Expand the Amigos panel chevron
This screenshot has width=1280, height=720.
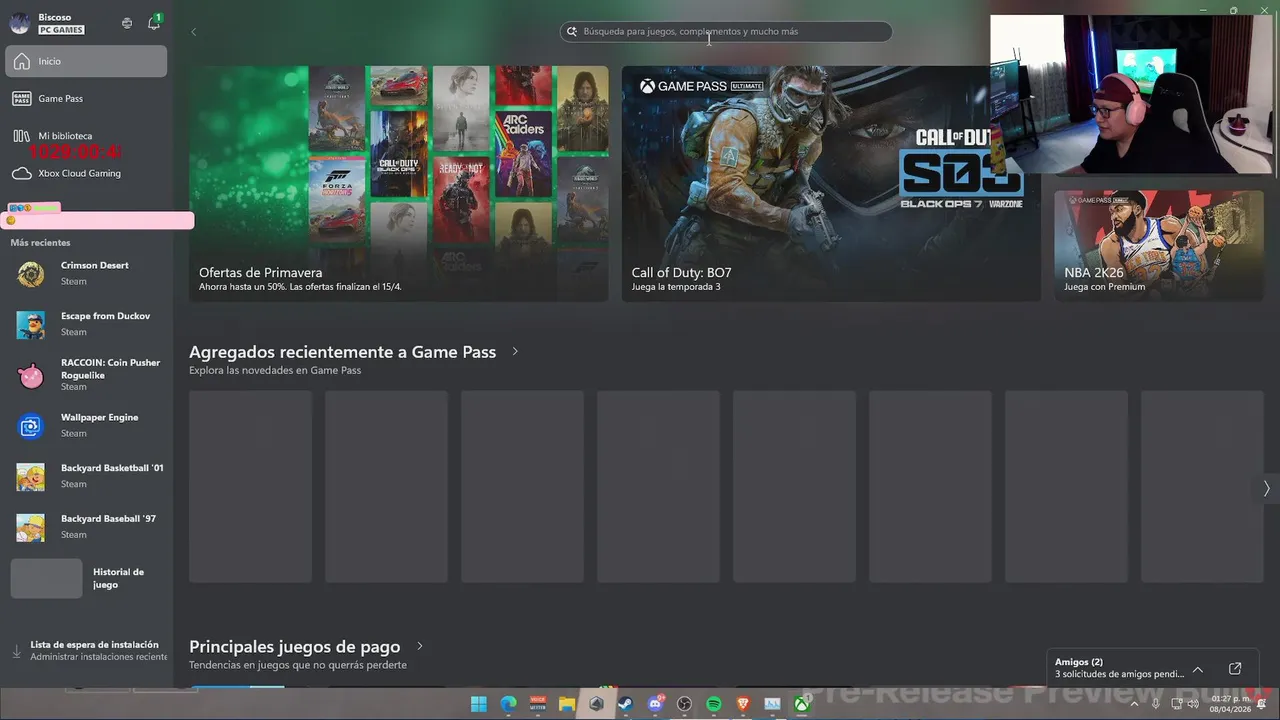coord(1197,669)
